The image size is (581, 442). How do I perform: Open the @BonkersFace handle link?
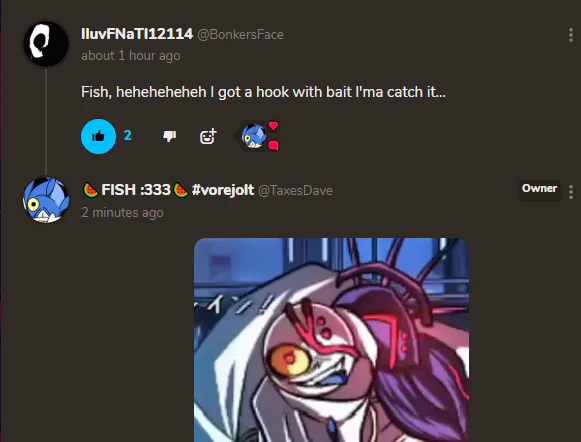point(240,35)
